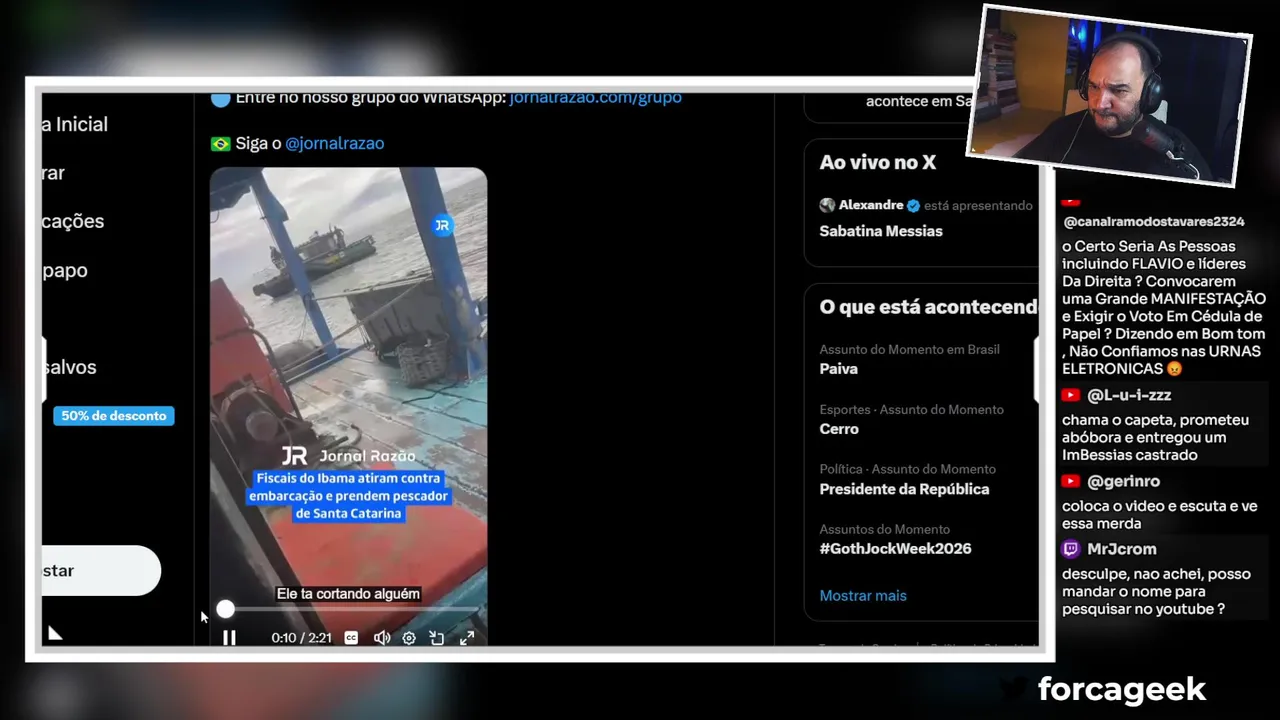Viewport: 1280px width, 720px height.
Task: Click the video progress slider handle
Action: tap(225, 609)
